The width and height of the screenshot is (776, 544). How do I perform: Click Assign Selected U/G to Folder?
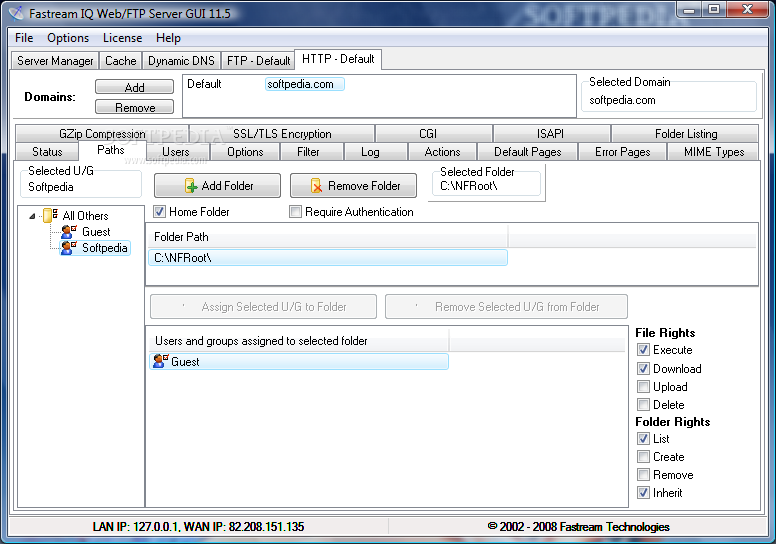click(x=263, y=306)
